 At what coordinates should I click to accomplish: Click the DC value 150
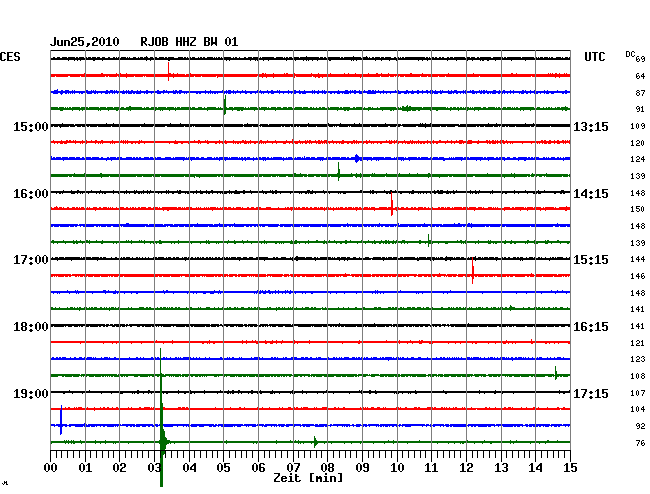pyautogui.click(x=638, y=209)
